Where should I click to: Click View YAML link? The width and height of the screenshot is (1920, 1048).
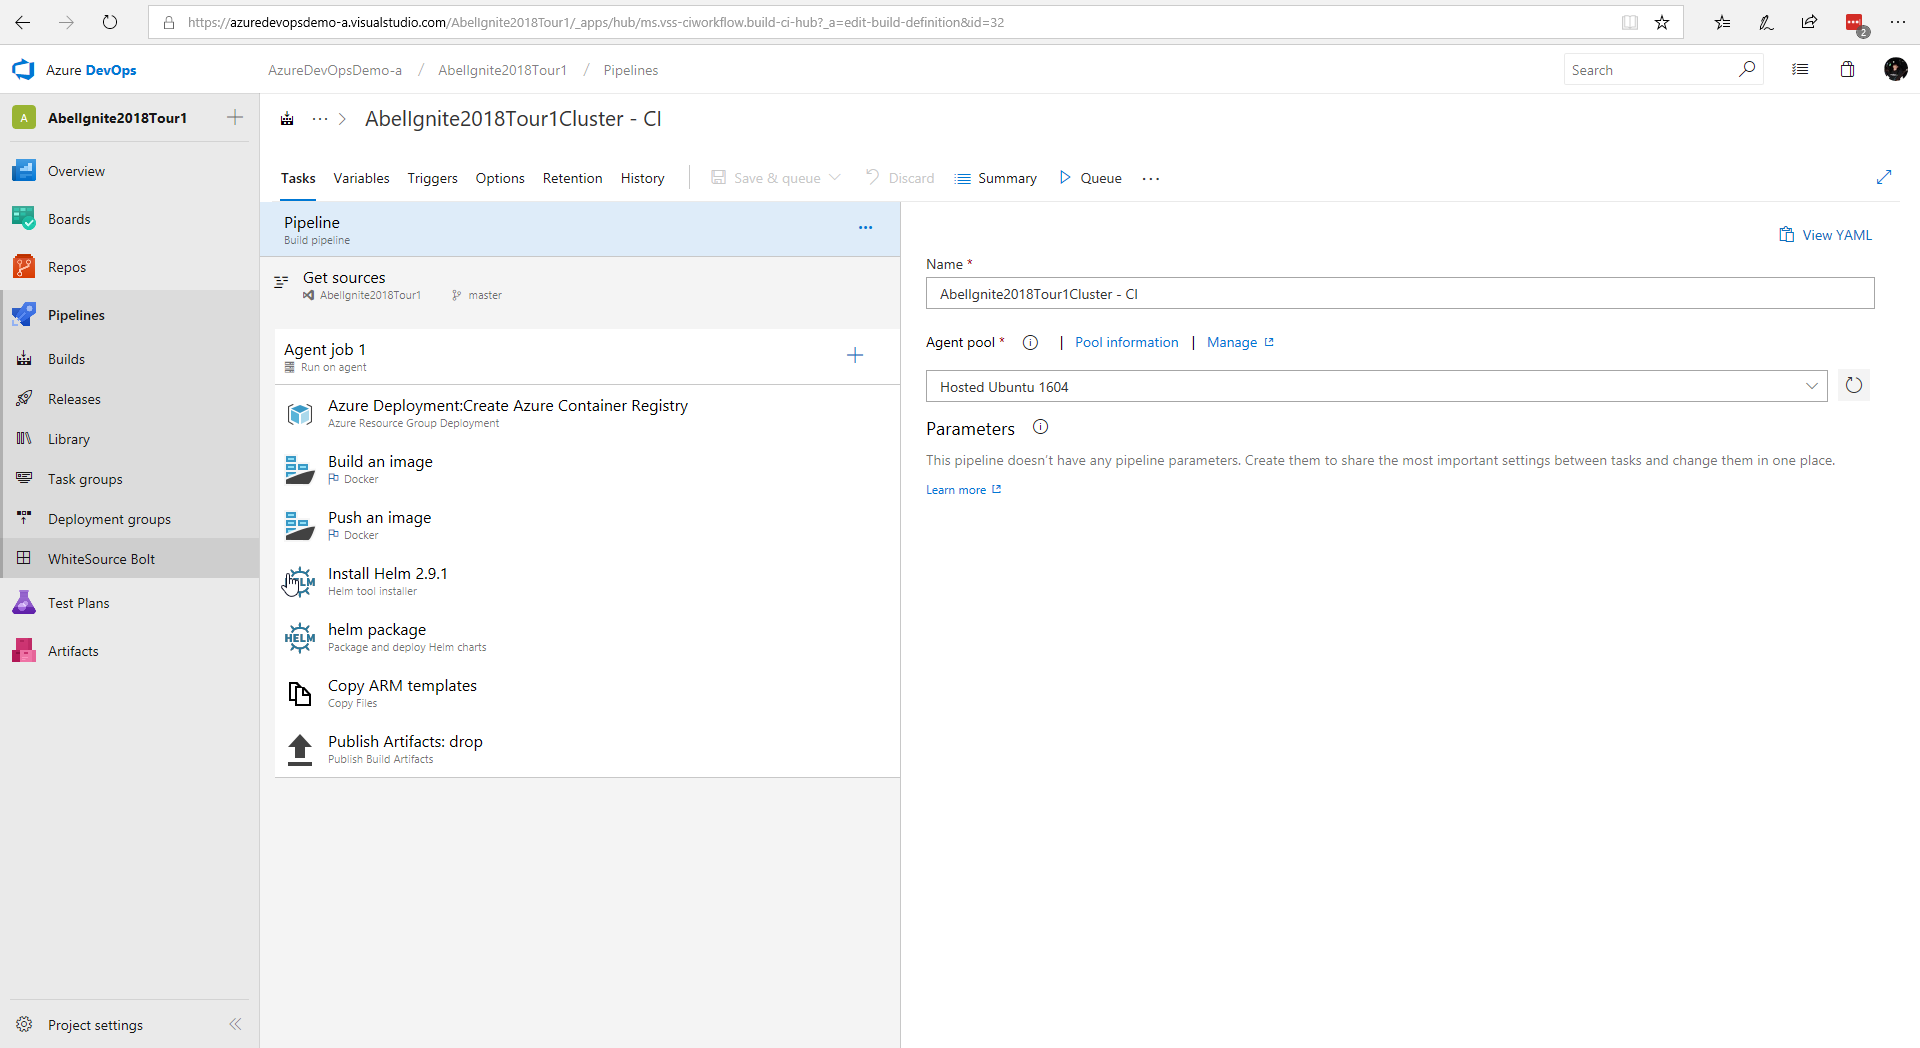click(1825, 235)
